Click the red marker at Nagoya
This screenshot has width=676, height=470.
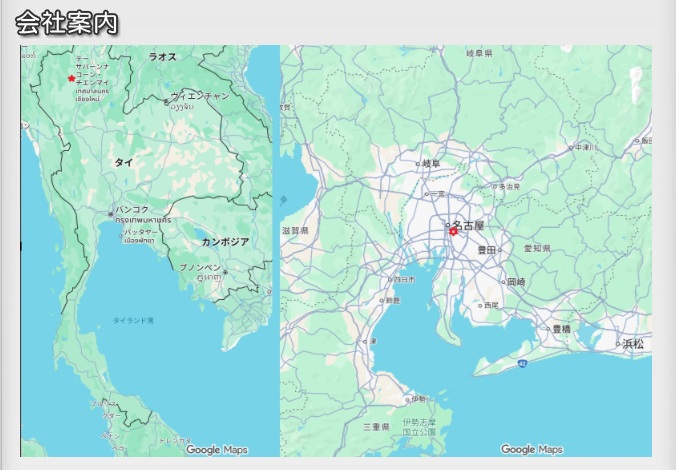[x=453, y=231]
